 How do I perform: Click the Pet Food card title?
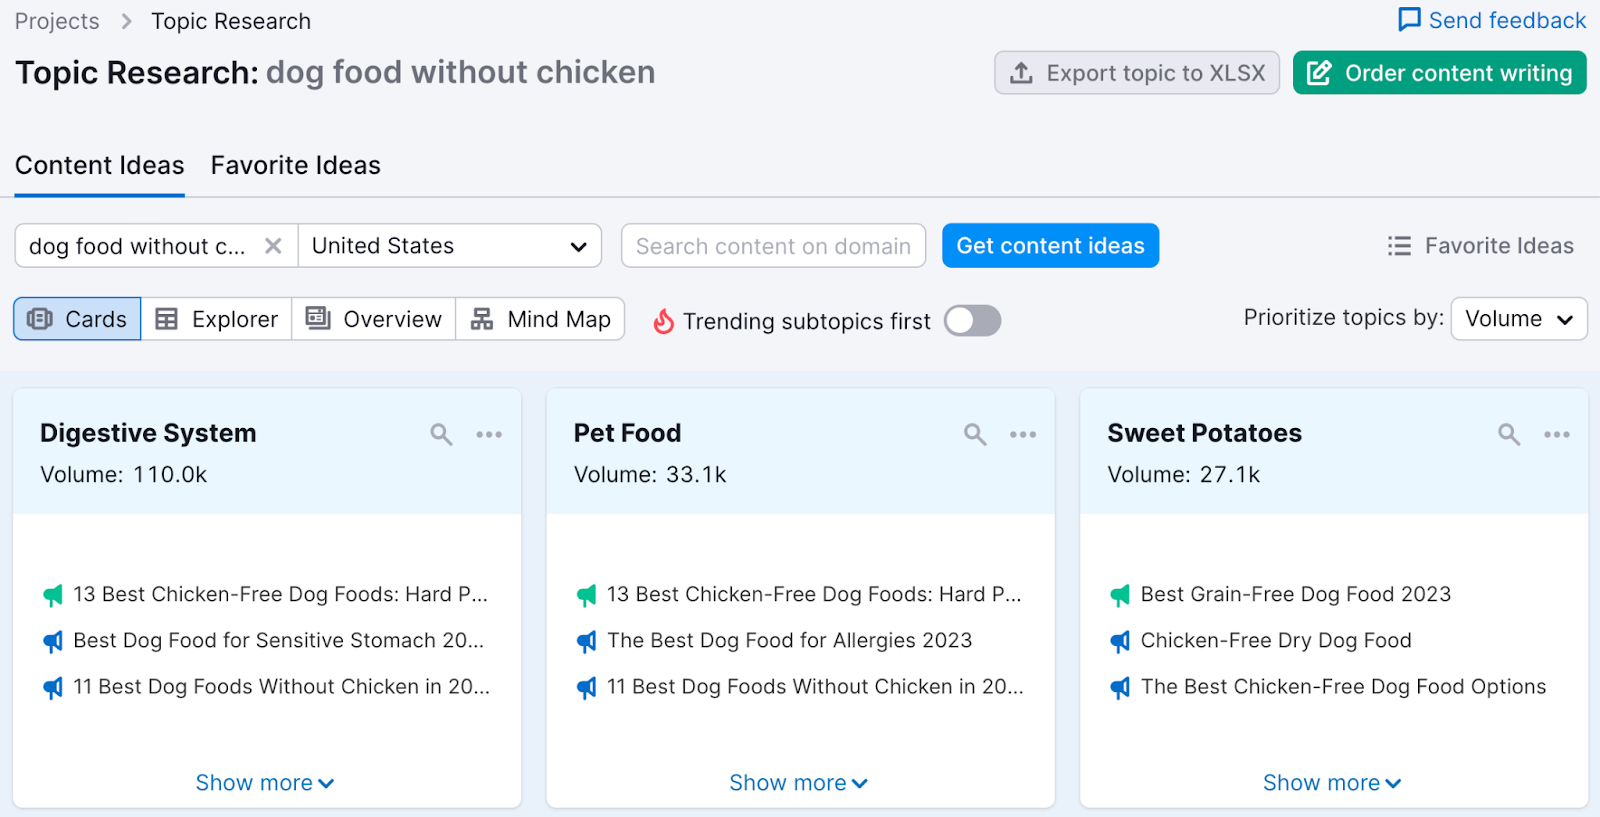(x=627, y=433)
